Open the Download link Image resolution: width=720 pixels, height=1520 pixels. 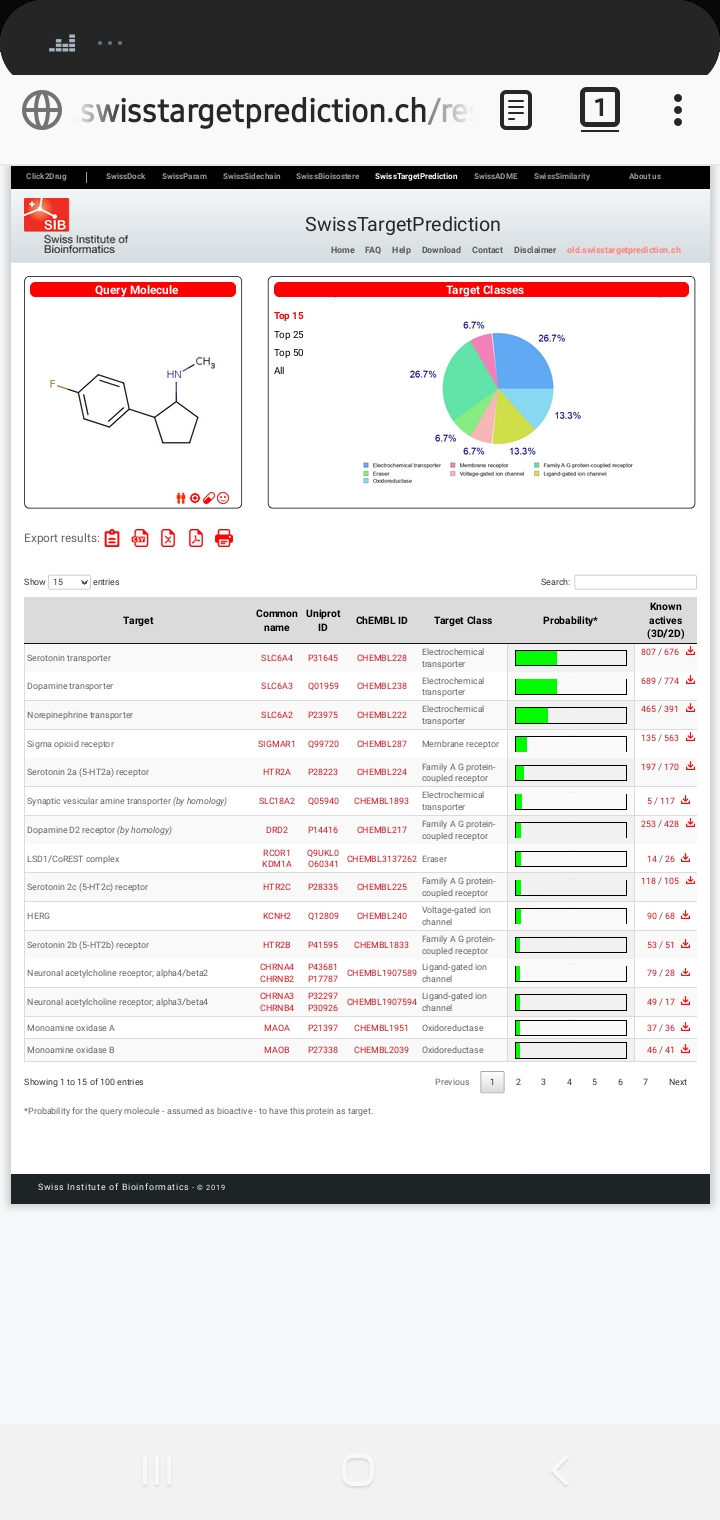(x=441, y=250)
